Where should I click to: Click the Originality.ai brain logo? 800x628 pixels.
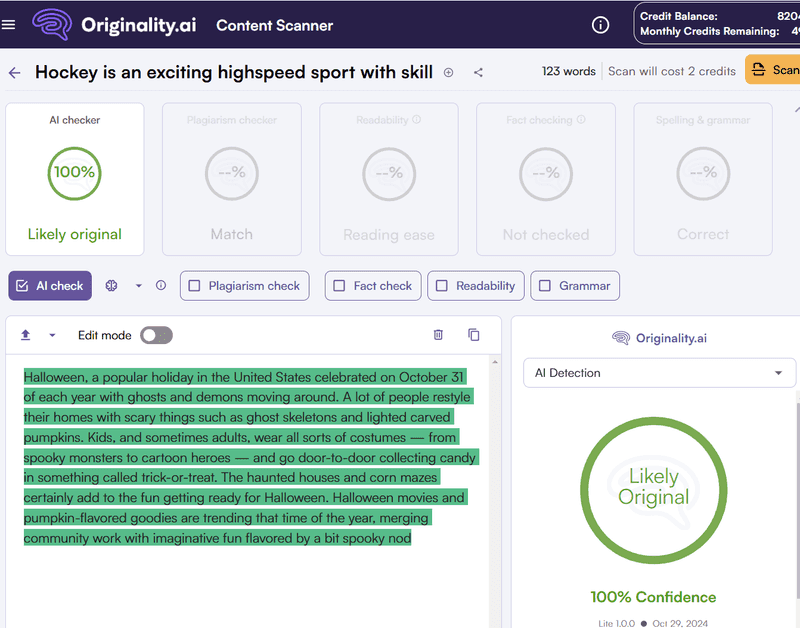click(52, 24)
